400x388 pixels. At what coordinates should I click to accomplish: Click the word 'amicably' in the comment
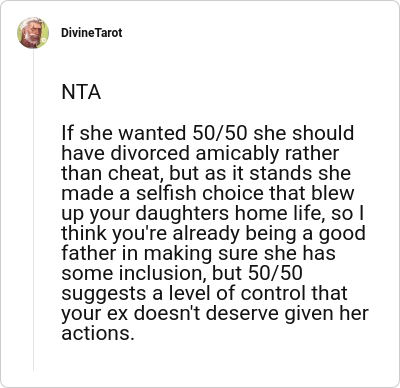tap(237, 153)
